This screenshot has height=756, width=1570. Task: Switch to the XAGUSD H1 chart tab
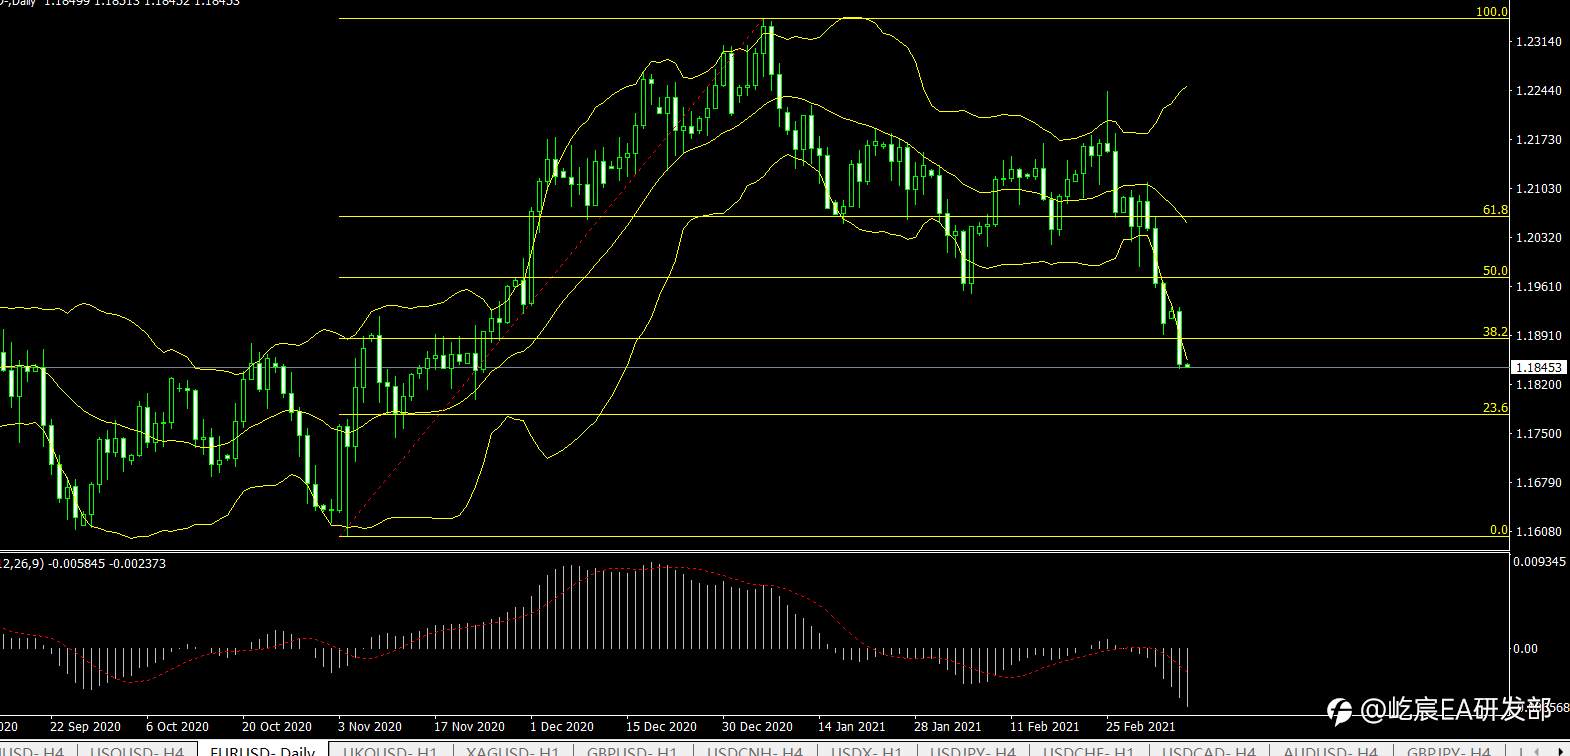click(513, 750)
